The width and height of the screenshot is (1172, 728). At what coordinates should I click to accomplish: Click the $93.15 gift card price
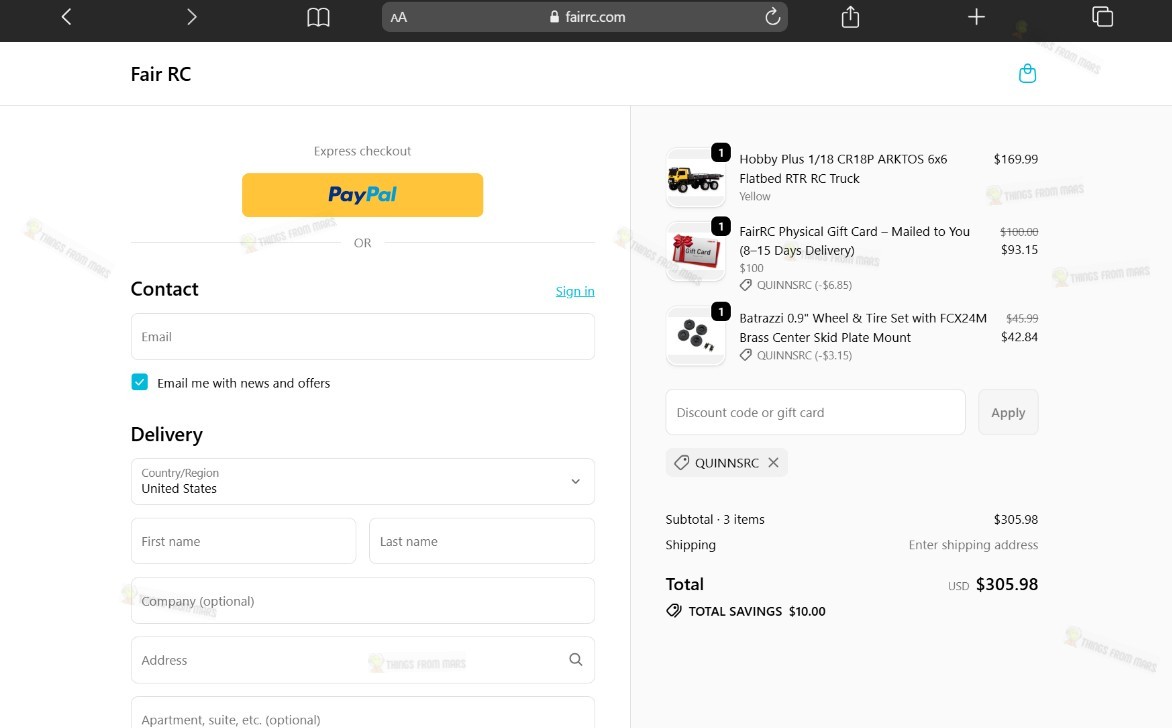coord(1020,250)
